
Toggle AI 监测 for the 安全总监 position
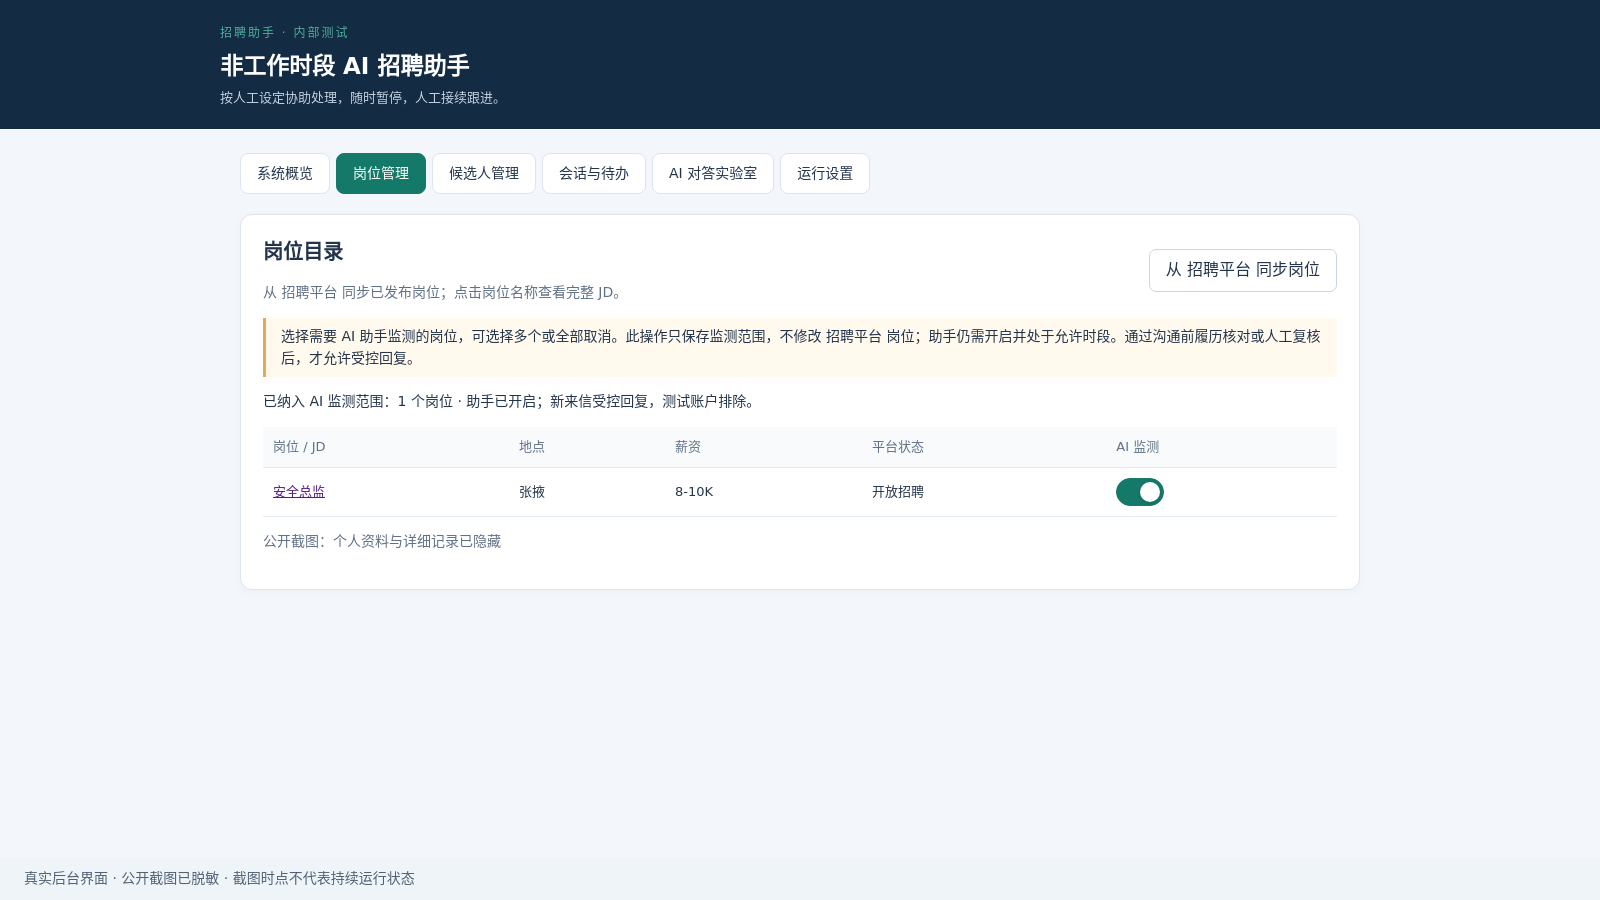(1140, 492)
